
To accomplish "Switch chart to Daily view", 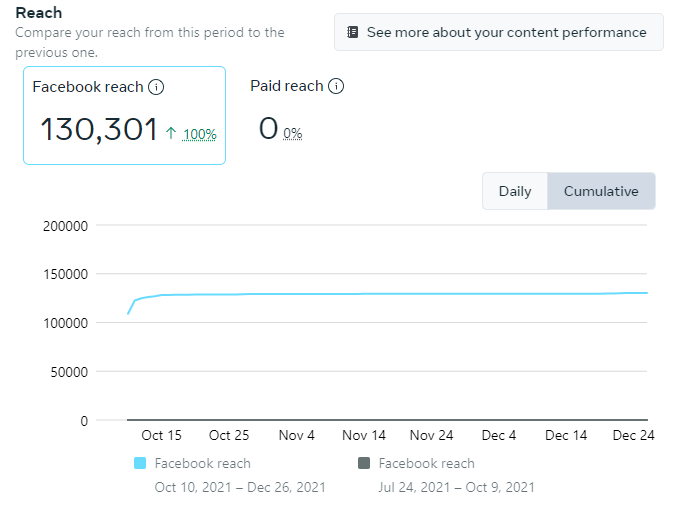I will click(515, 191).
